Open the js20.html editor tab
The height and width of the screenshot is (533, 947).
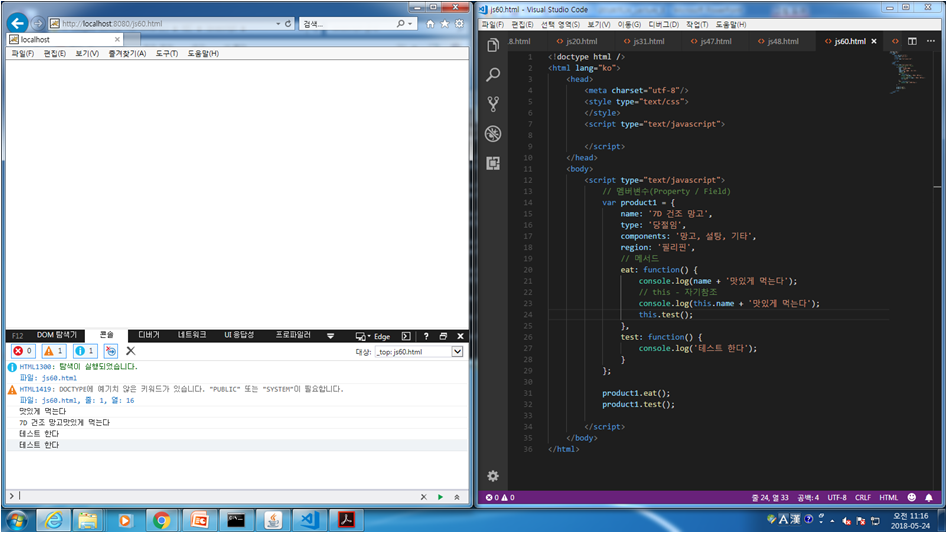(577, 41)
